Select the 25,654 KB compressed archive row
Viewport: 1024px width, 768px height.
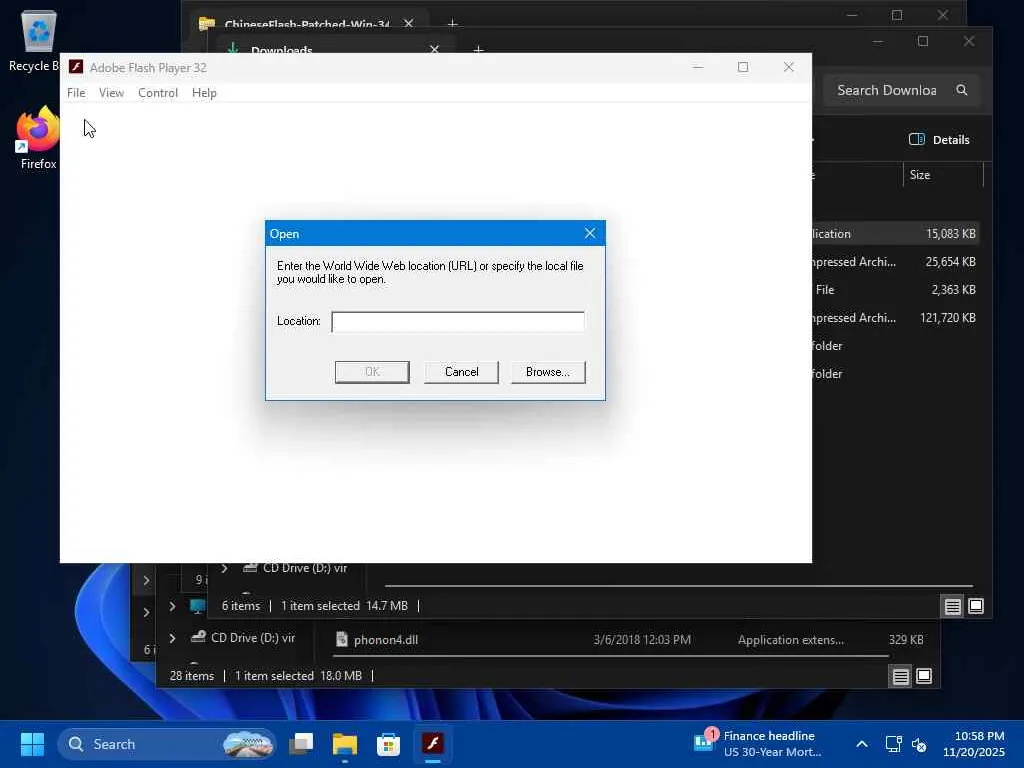pyautogui.click(x=895, y=262)
